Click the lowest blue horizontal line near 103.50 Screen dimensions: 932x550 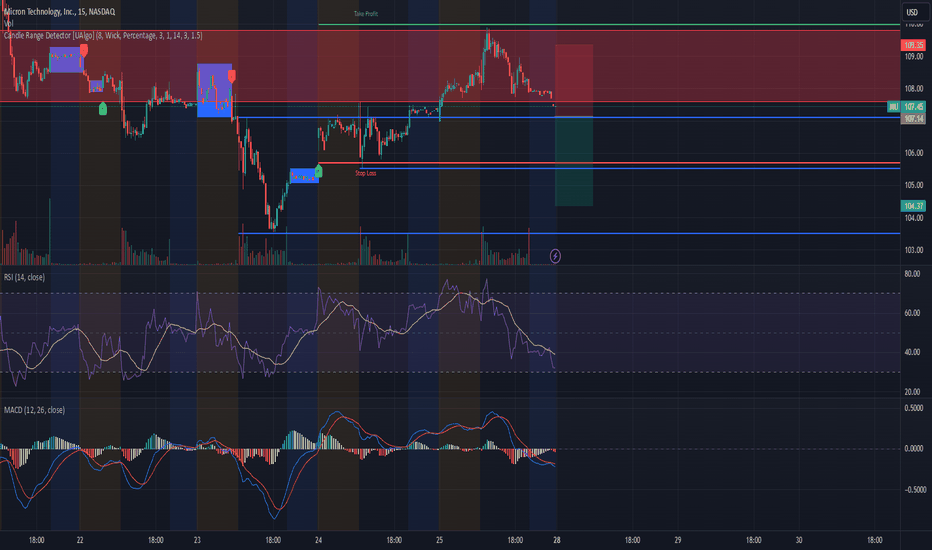coord(569,233)
